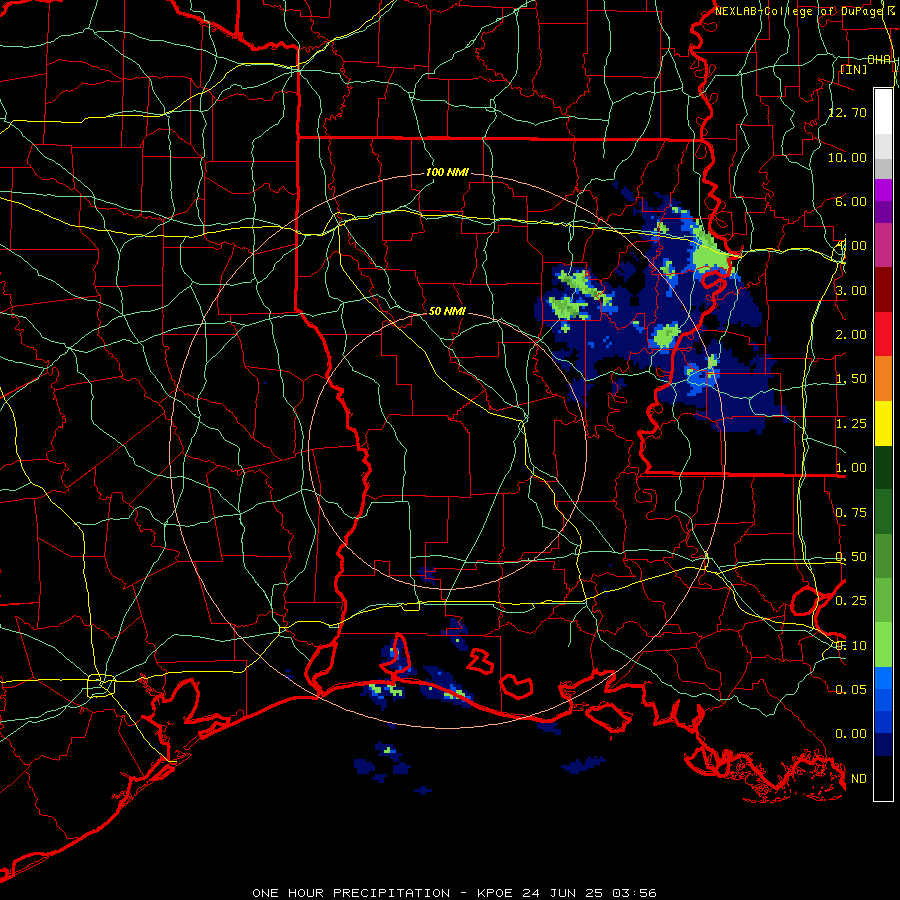The image size is (900, 900).
Task: Click the 6.00 legend value
Action: [x=851, y=201]
